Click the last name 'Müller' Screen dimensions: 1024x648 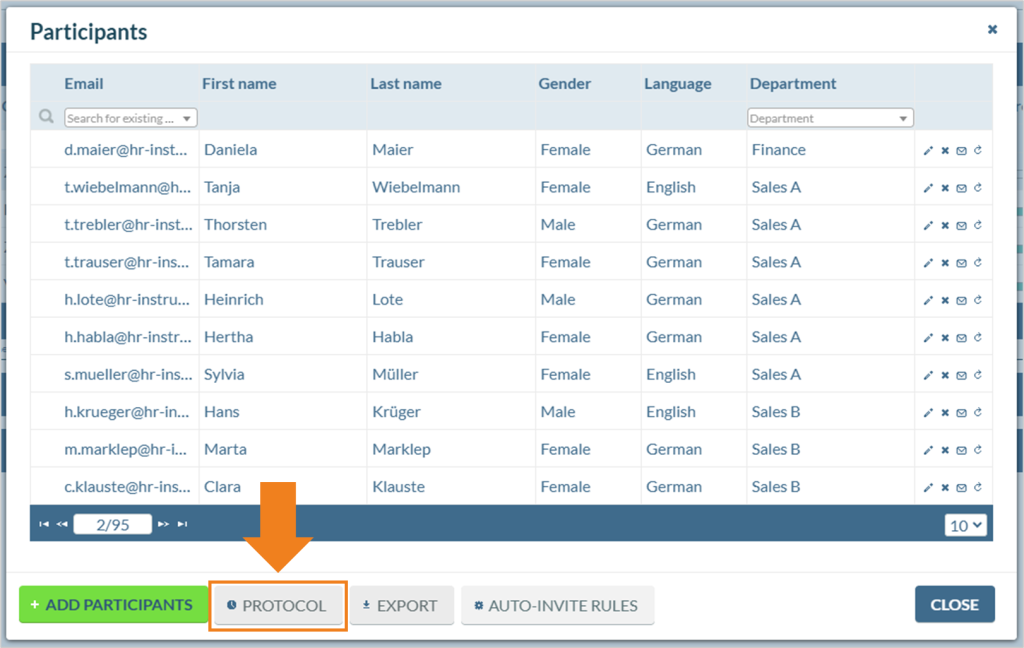click(395, 374)
